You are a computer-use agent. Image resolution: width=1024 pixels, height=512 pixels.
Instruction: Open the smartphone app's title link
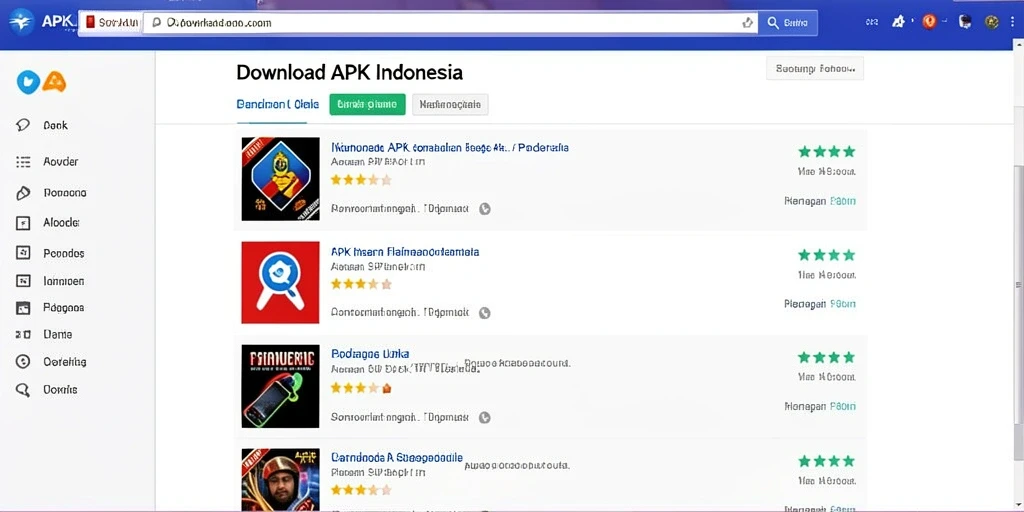[370, 354]
